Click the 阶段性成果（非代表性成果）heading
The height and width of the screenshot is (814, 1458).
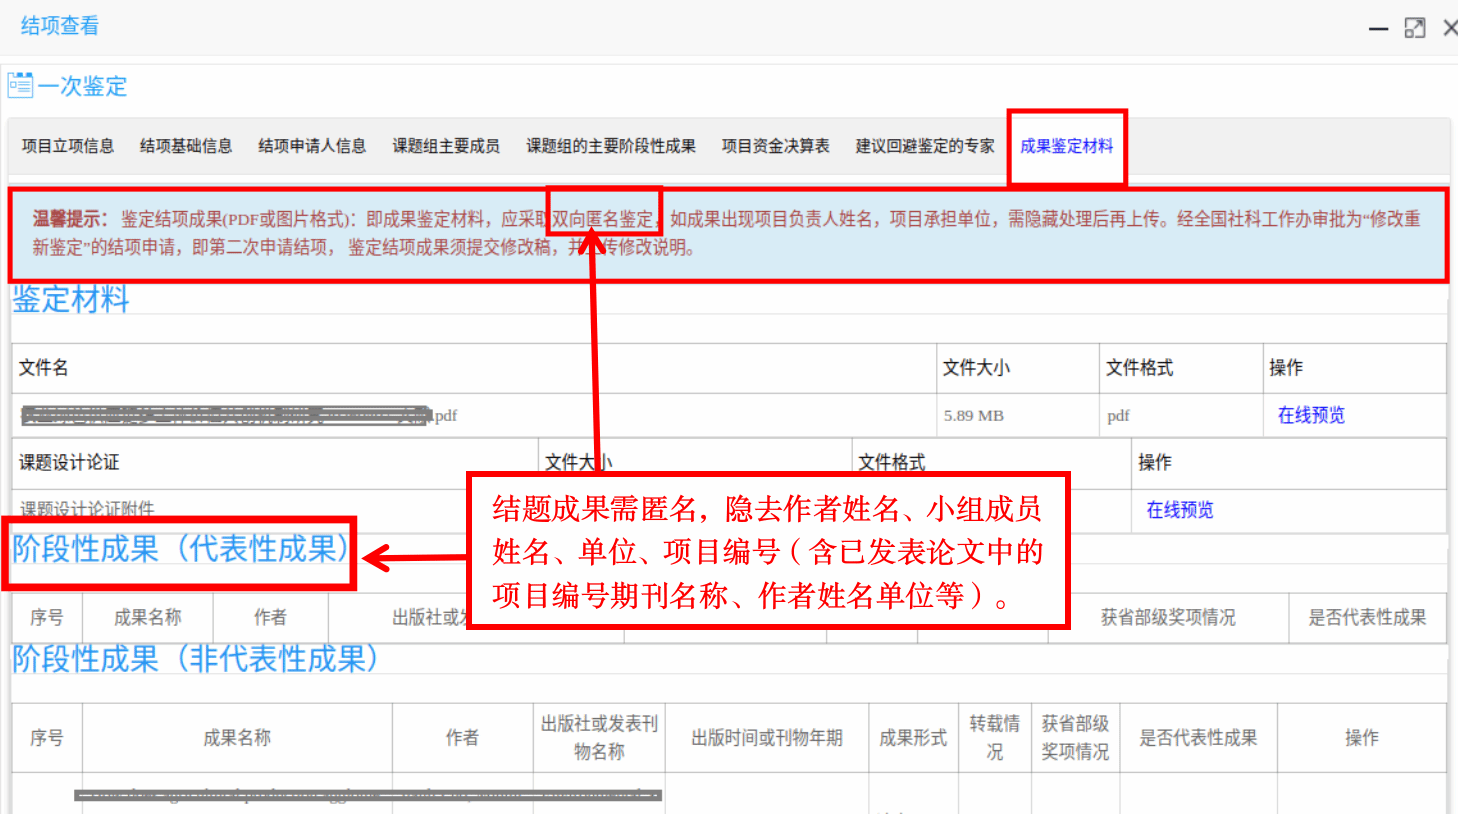pyautogui.click(x=196, y=659)
